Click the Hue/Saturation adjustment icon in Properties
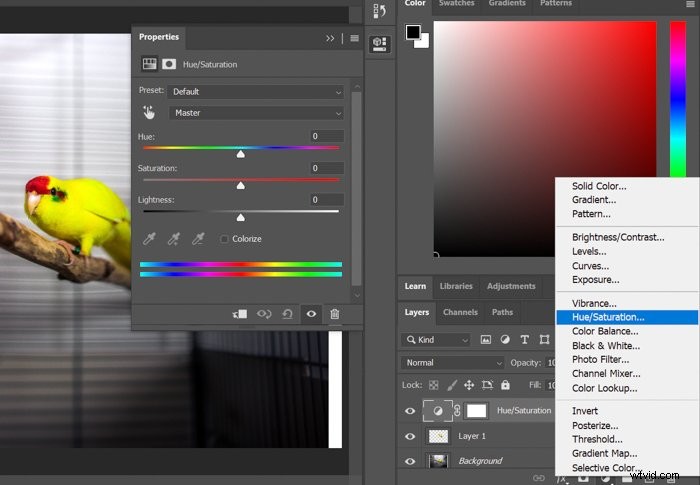Screen dimensions: 700x485 coord(149,64)
